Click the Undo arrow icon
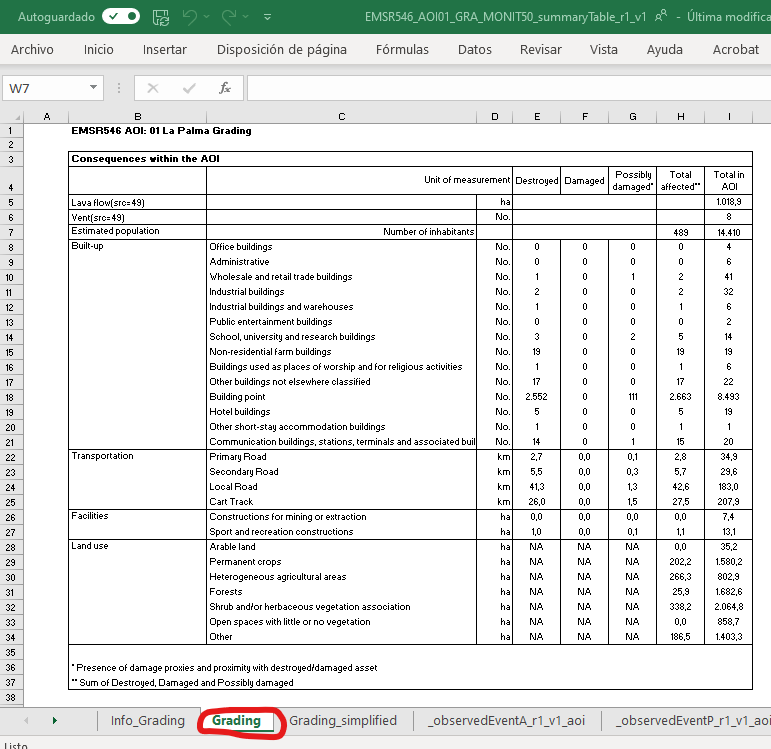Image resolution: width=771 pixels, height=749 pixels. coord(189,17)
